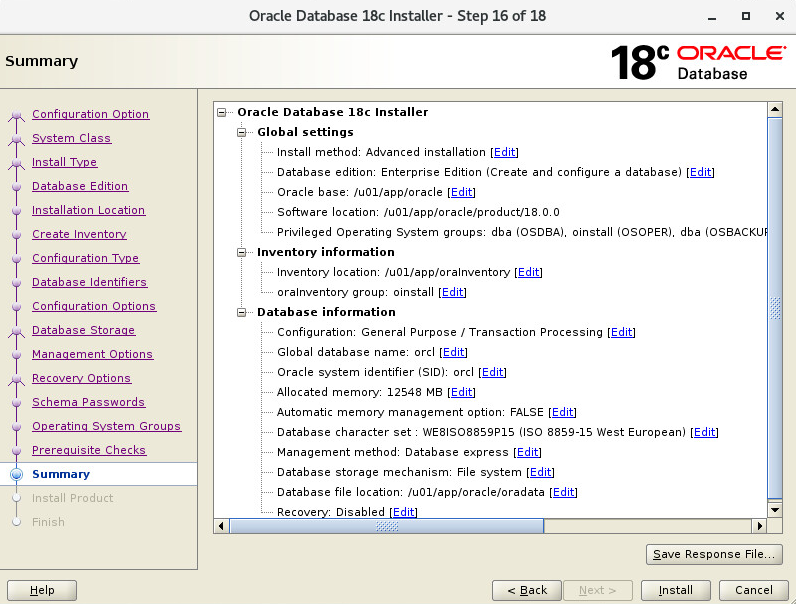Select the Privileged Operating System groups row
The height and width of the screenshot is (604, 796).
point(522,232)
